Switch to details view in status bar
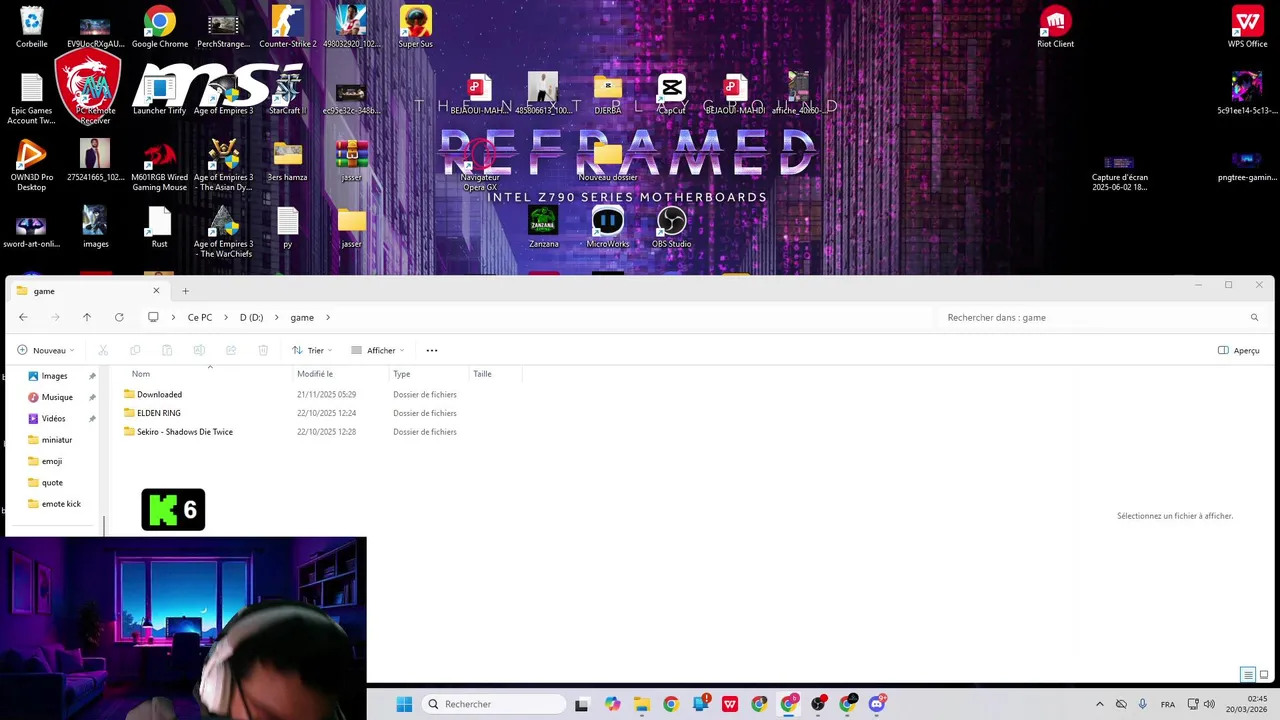Viewport: 1280px width, 720px height. pos(1247,675)
